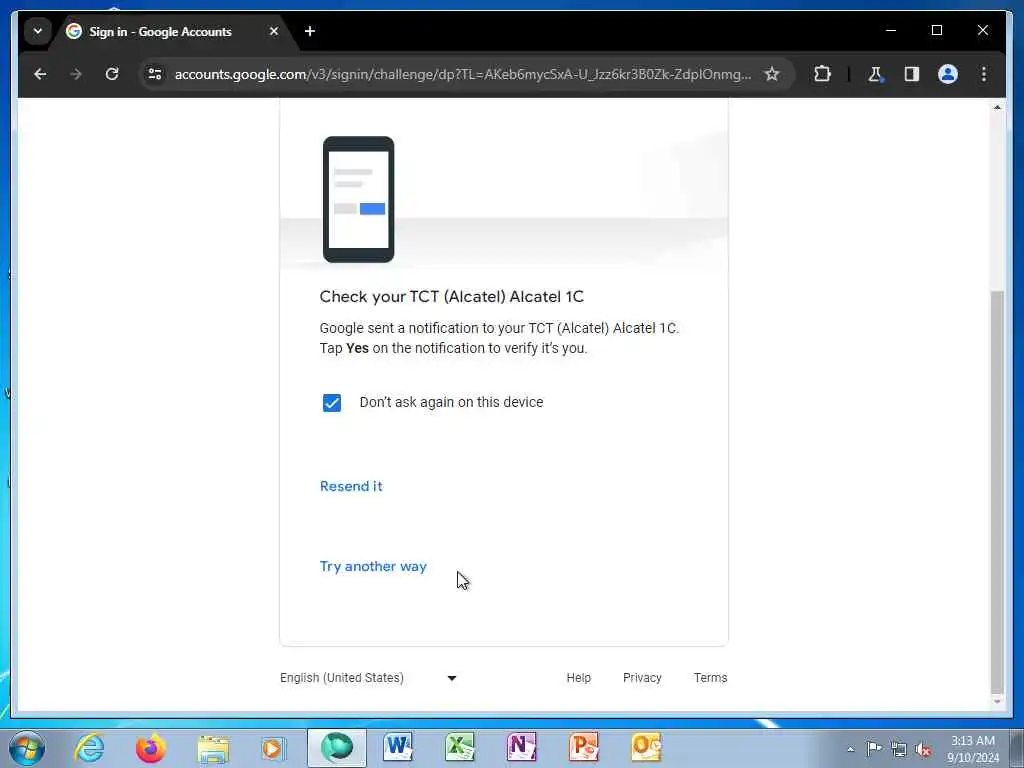Open the Chrome three-dot menu
The width and height of the screenshot is (1024, 768).
[984, 74]
